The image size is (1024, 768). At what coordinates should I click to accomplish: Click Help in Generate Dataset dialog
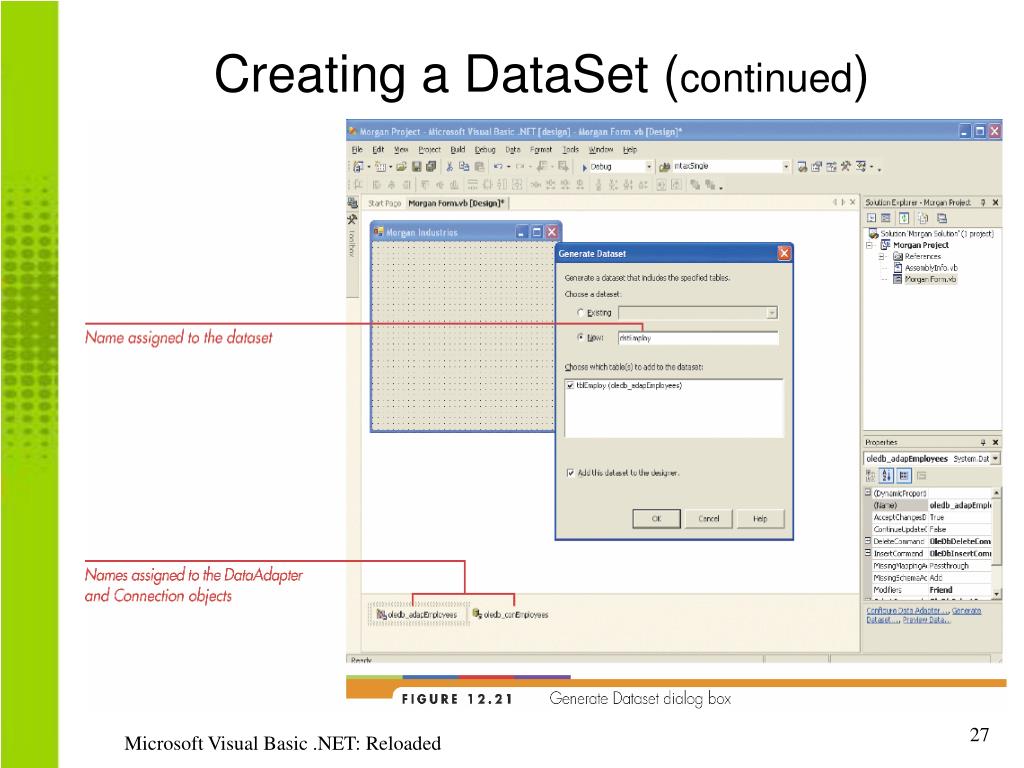[760, 519]
